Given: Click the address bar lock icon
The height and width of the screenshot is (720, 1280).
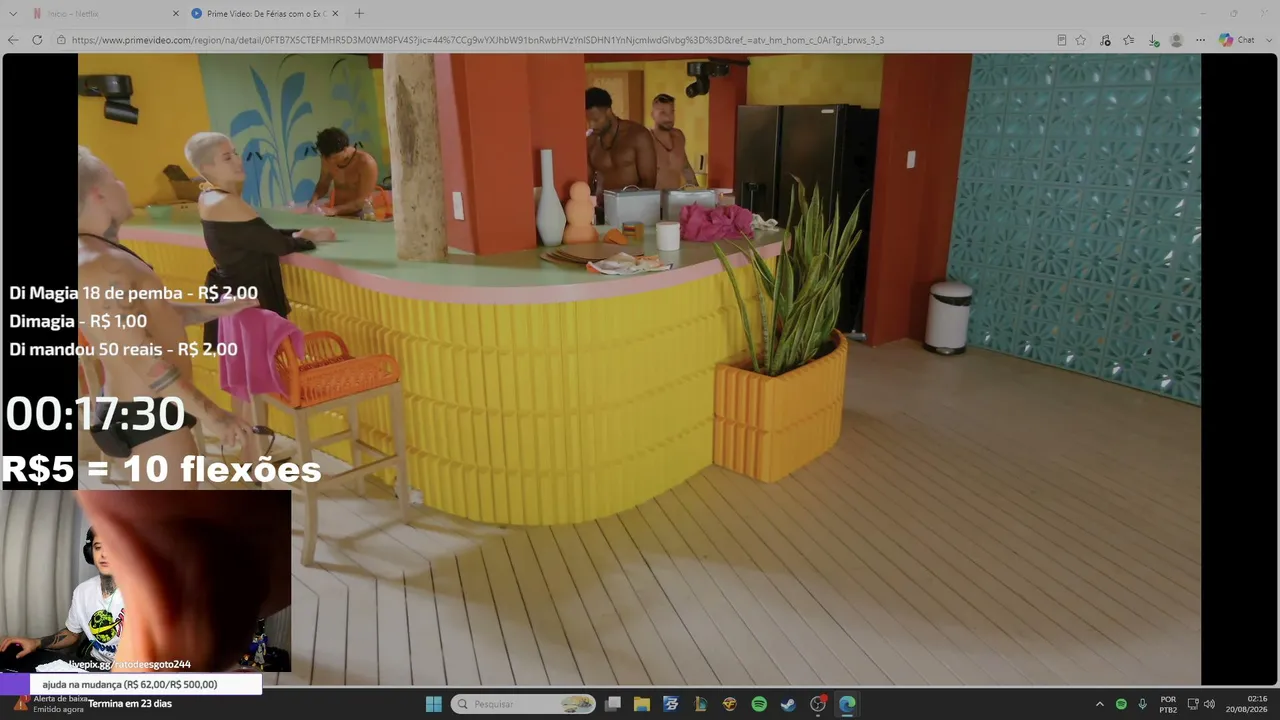Looking at the screenshot, I should coord(62,40).
